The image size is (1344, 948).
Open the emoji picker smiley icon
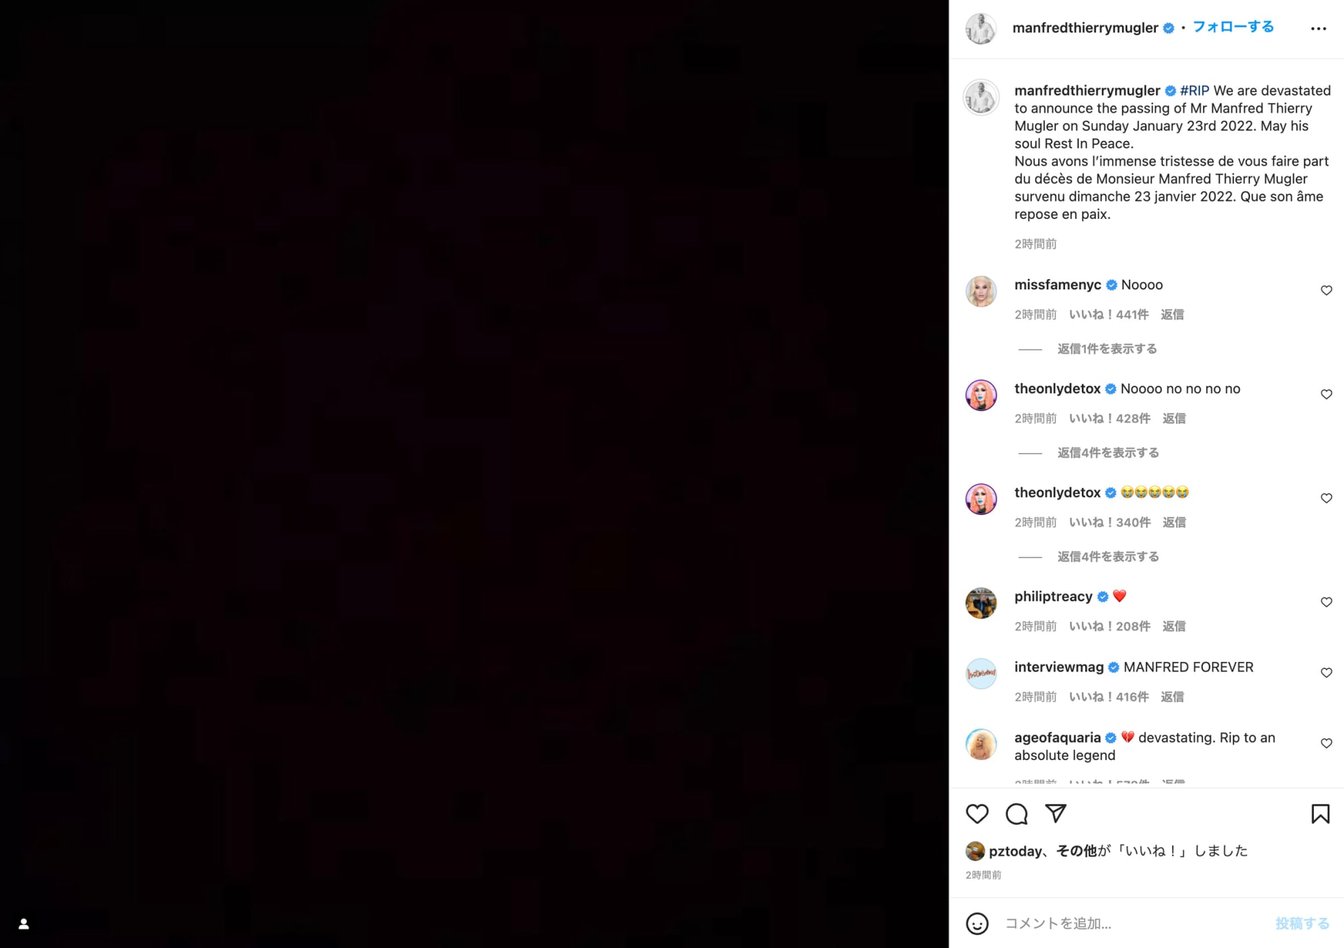coord(977,923)
